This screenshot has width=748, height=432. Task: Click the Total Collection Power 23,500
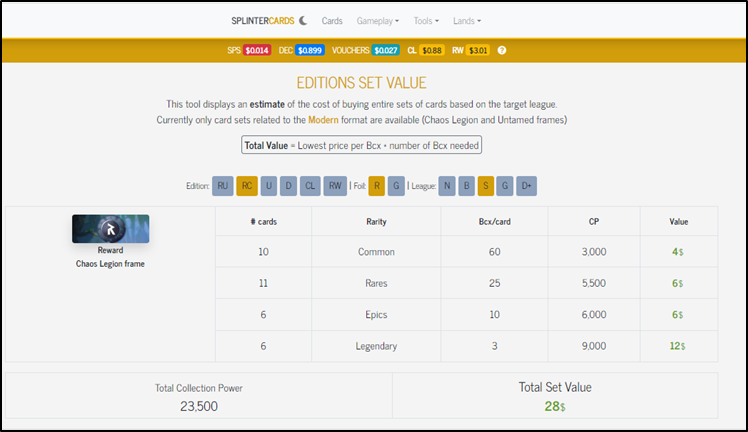coord(199,406)
